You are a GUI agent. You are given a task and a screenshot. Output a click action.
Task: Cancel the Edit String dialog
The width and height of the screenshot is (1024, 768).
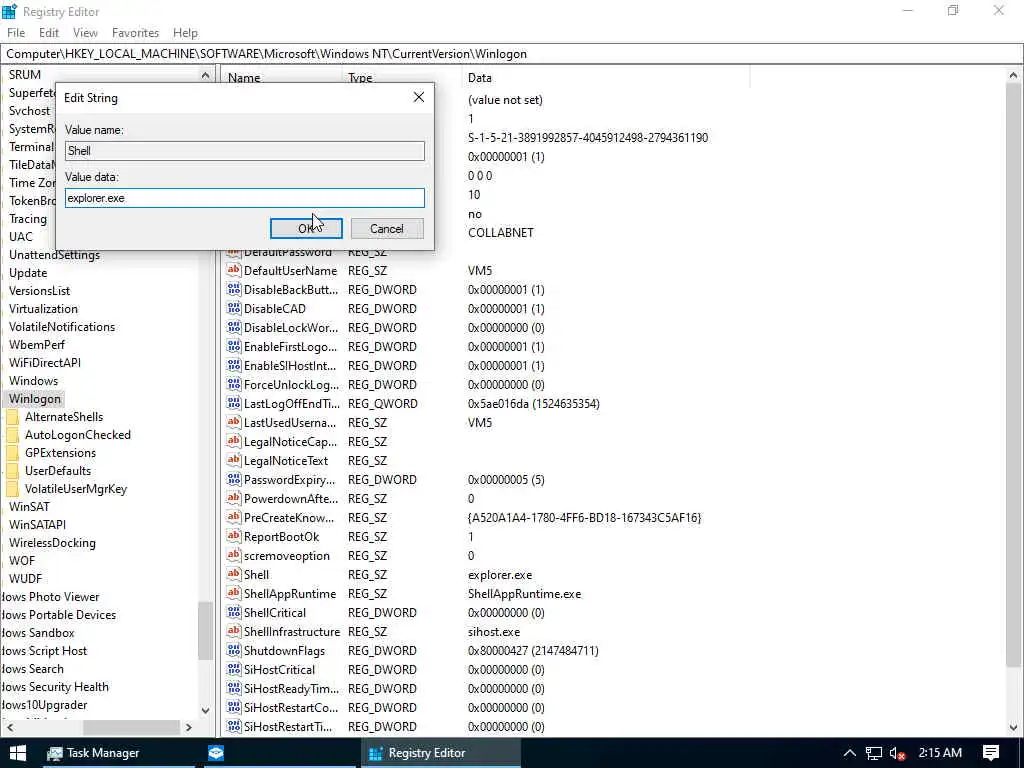point(387,229)
